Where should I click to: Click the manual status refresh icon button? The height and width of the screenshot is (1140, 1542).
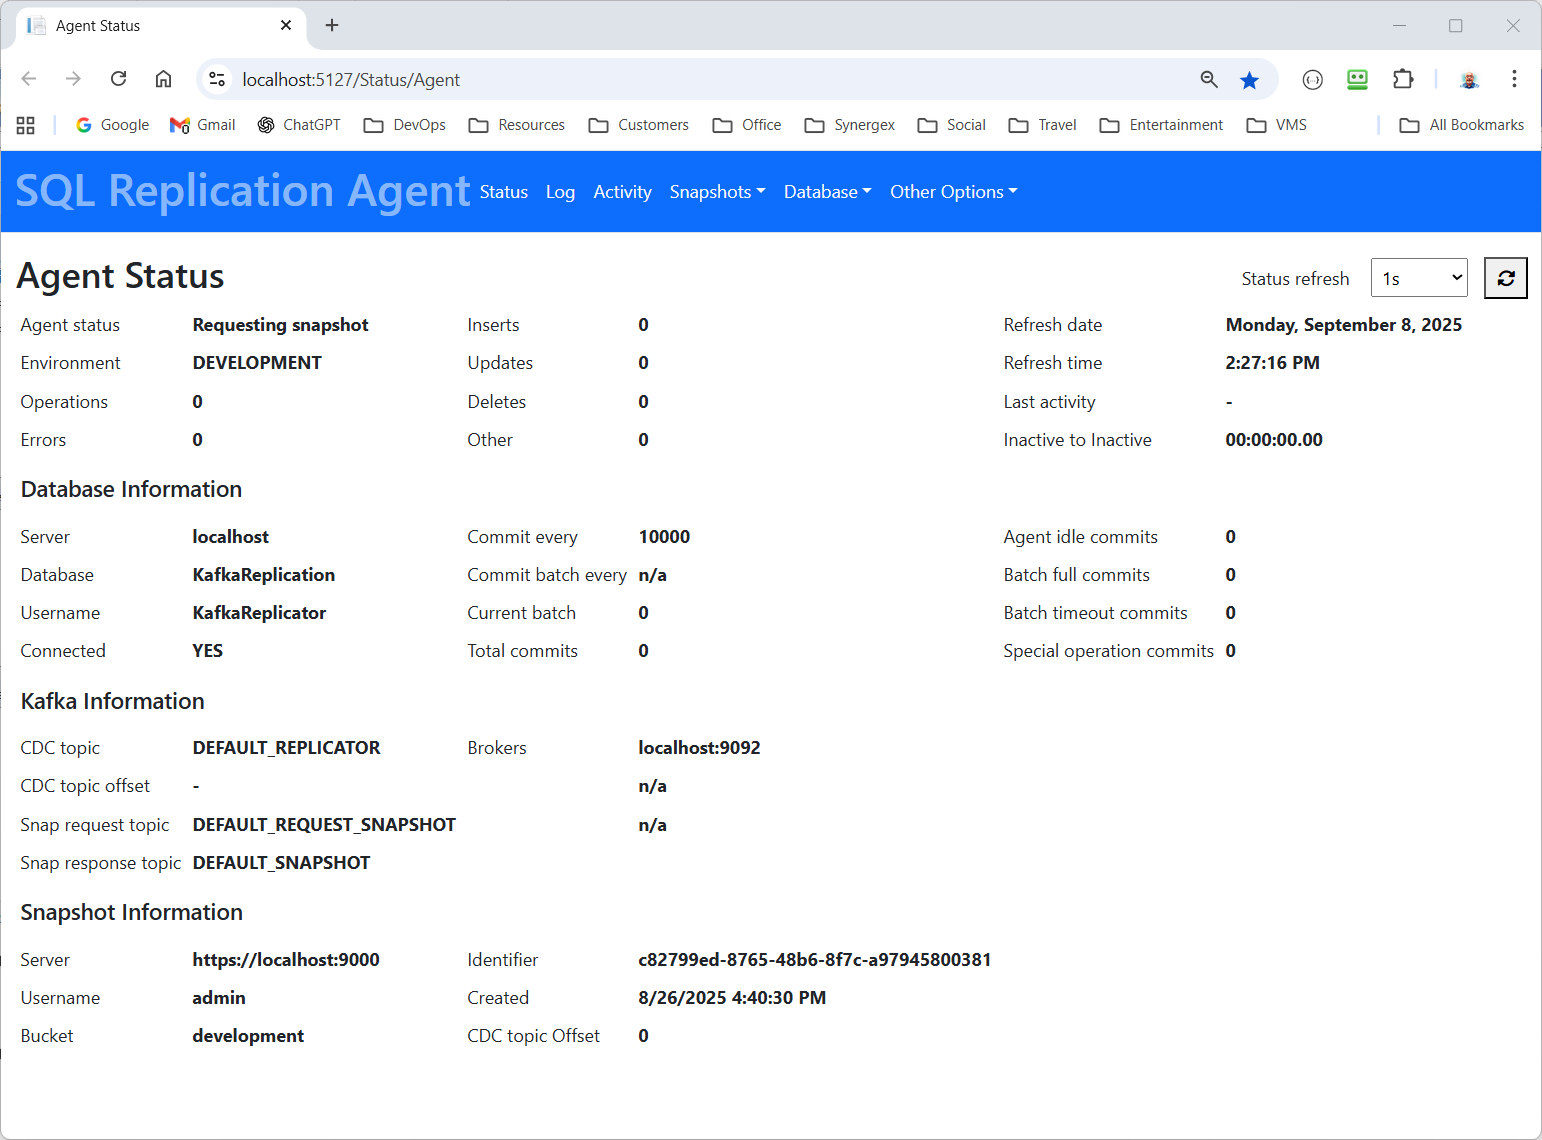pyautogui.click(x=1505, y=278)
